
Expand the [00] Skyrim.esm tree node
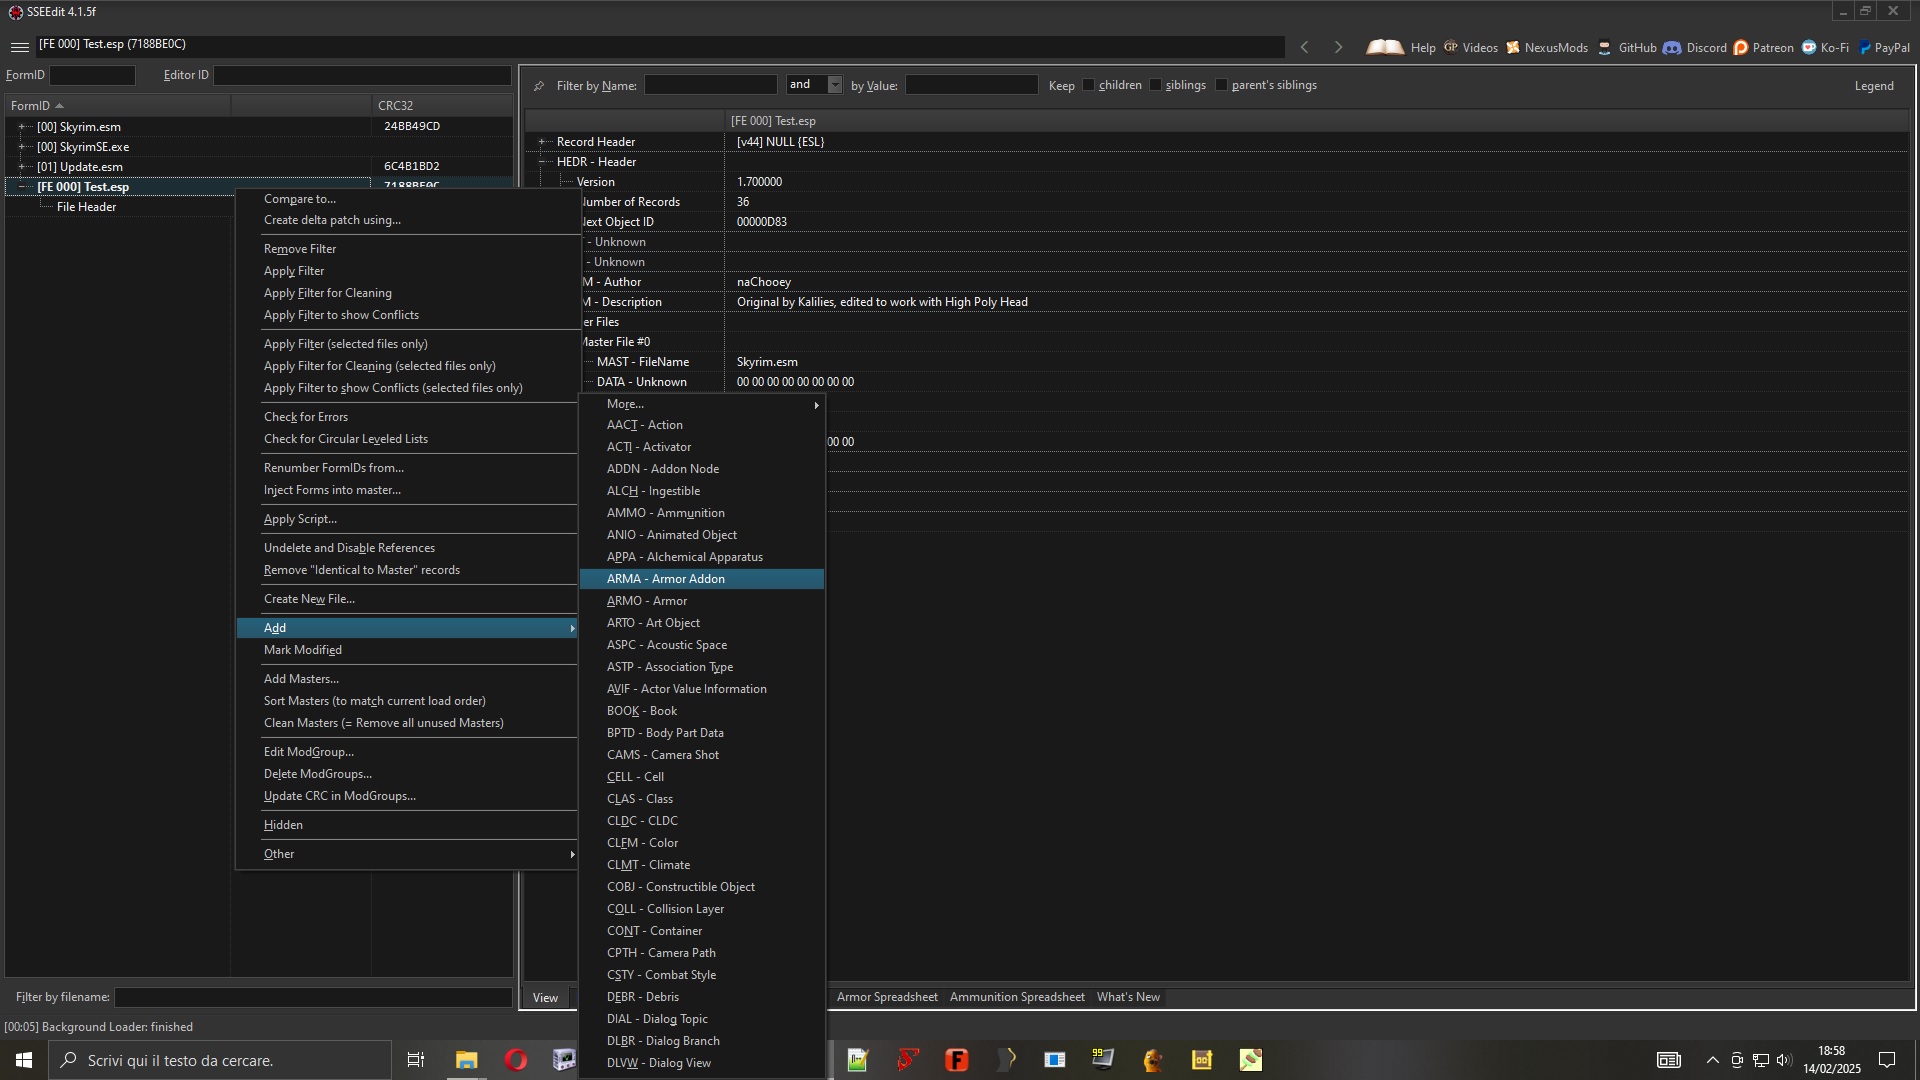(x=22, y=127)
